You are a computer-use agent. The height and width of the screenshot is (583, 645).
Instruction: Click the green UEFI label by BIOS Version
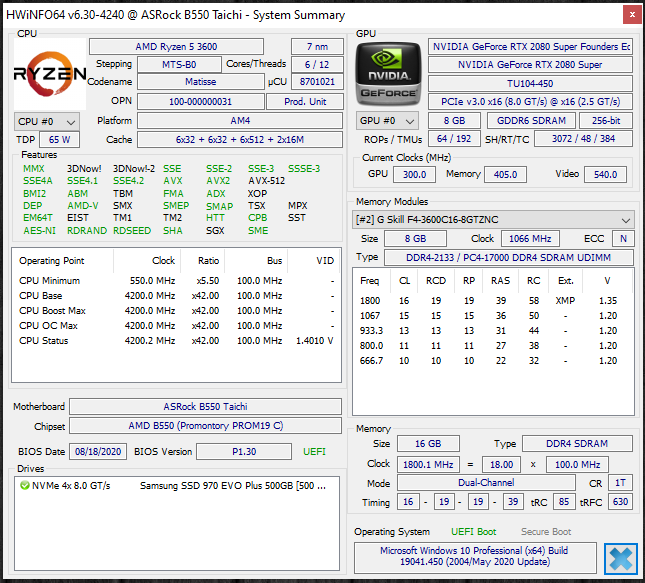314,451
